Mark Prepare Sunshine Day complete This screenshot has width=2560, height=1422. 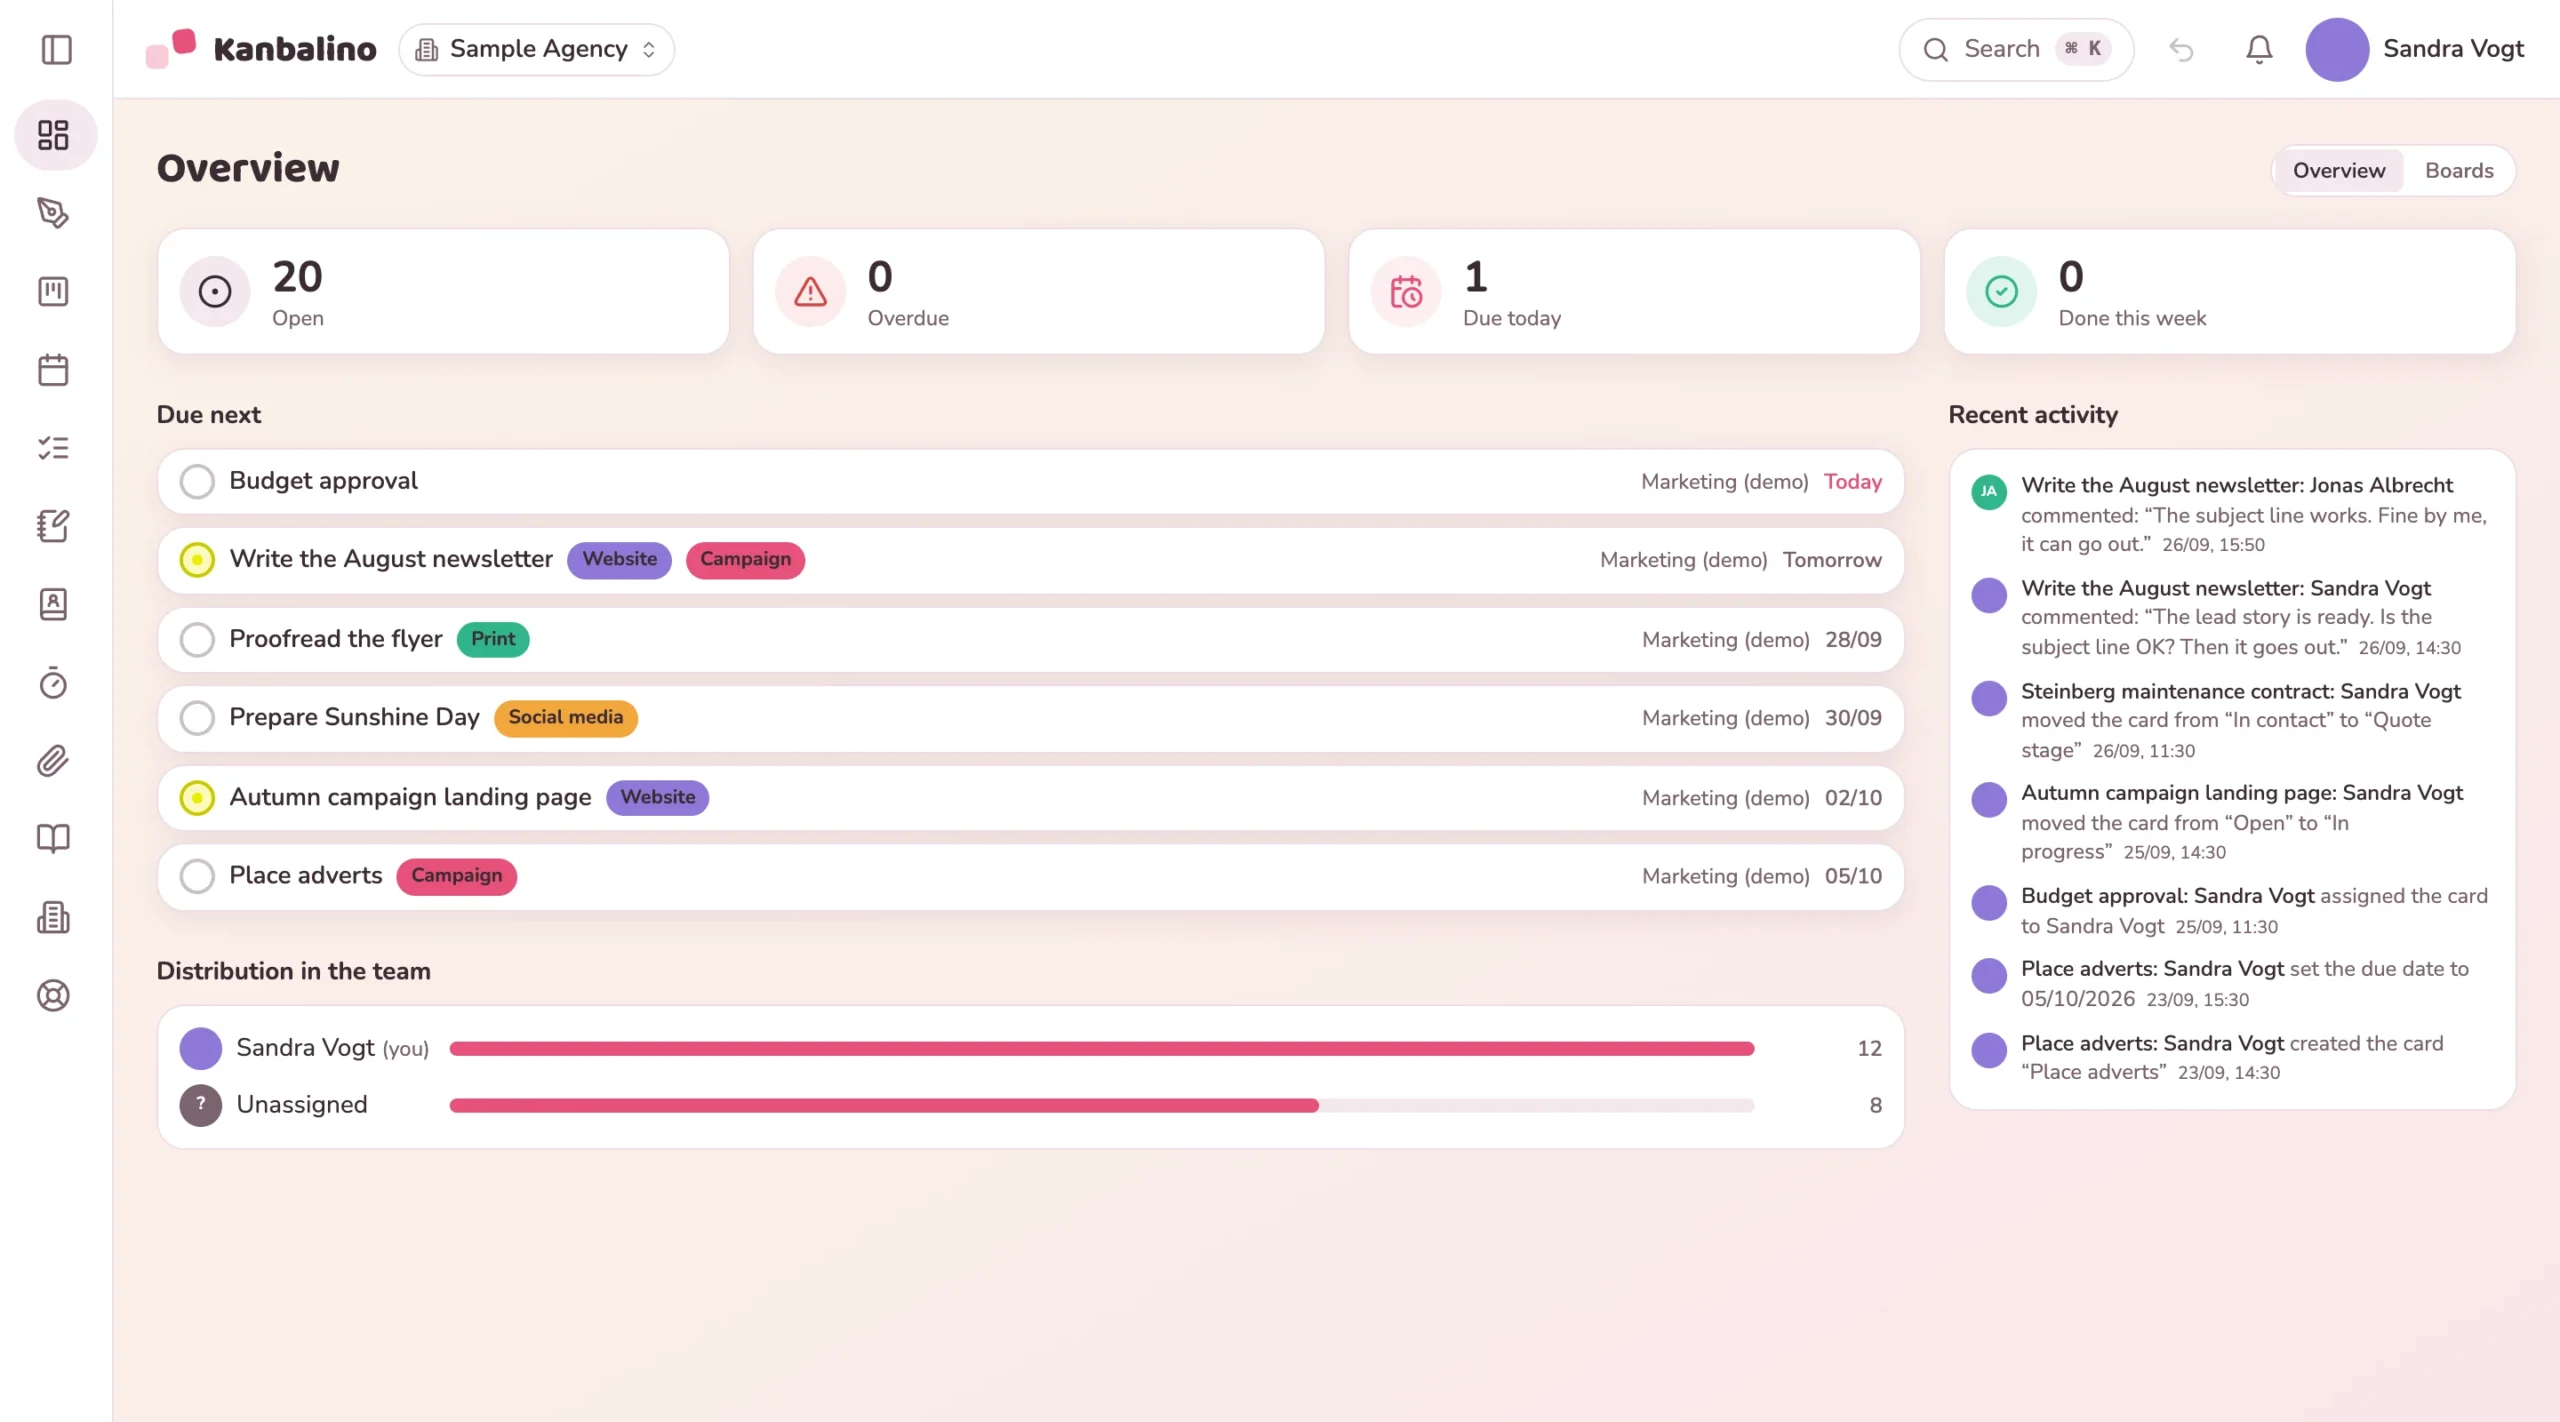tap(197, 718)
